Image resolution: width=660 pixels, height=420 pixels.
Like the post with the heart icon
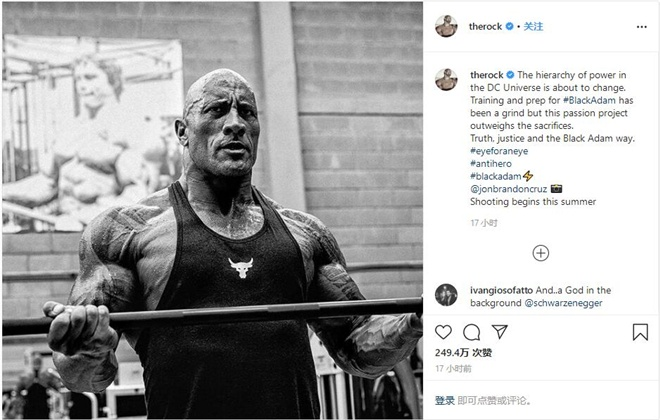pos(443,332)
